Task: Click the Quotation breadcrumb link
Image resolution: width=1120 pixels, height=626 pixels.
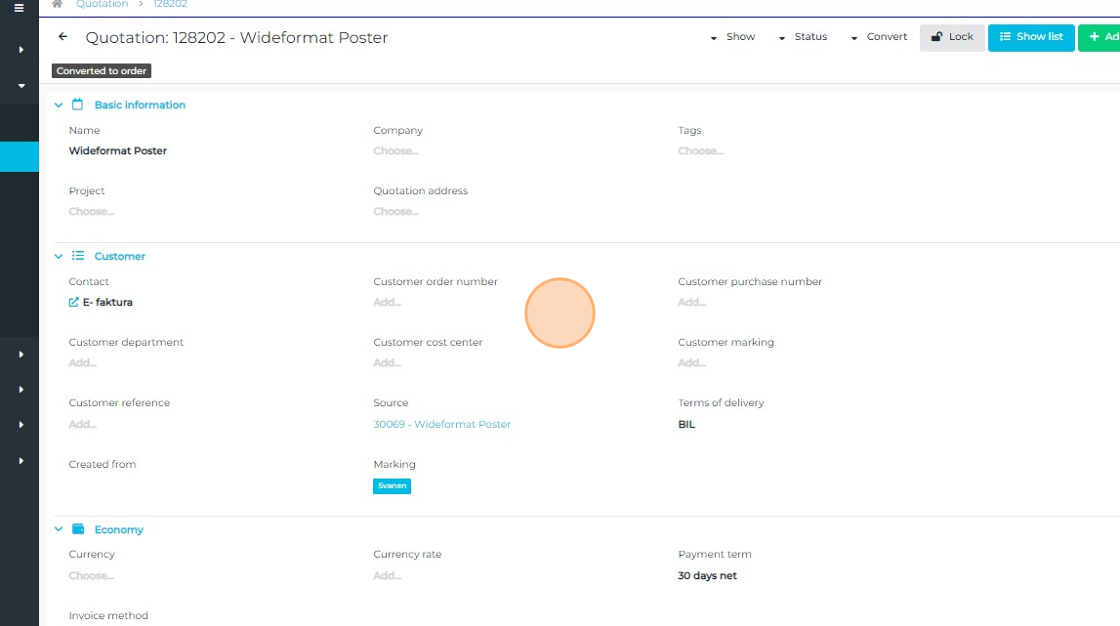Action: tap(102, 4)
